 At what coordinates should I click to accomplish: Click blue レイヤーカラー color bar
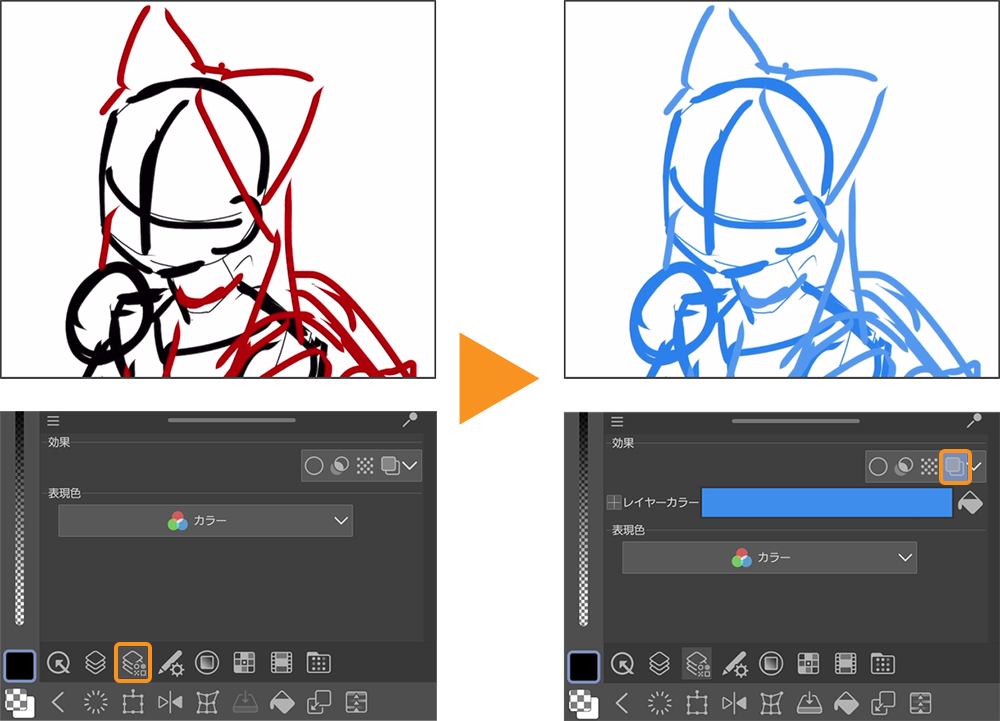click(x=826, y=503)
